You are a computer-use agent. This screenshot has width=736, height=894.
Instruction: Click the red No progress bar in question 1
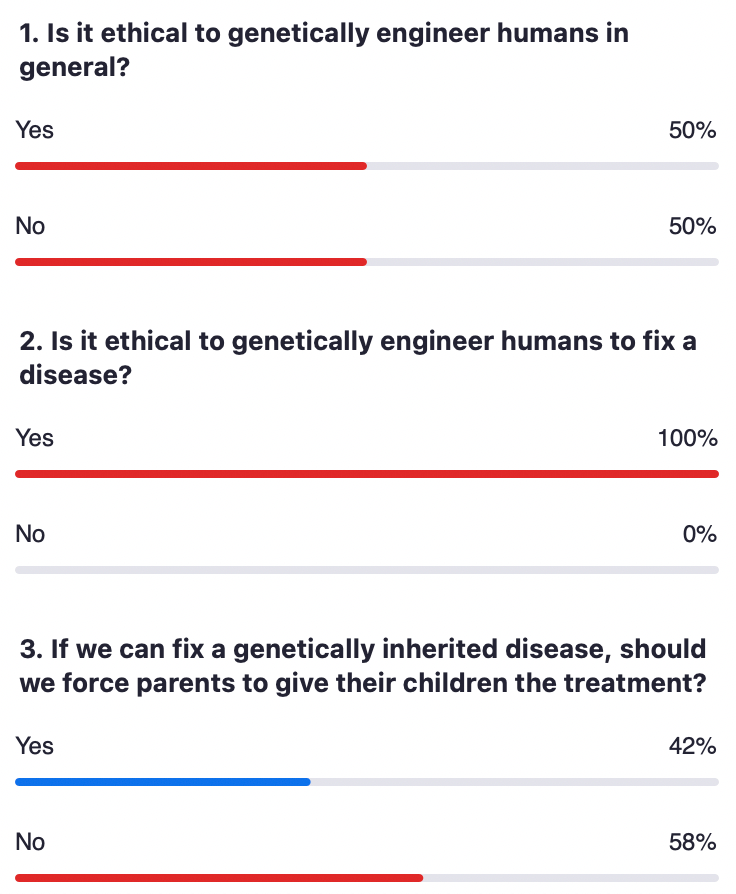[190, 262]
